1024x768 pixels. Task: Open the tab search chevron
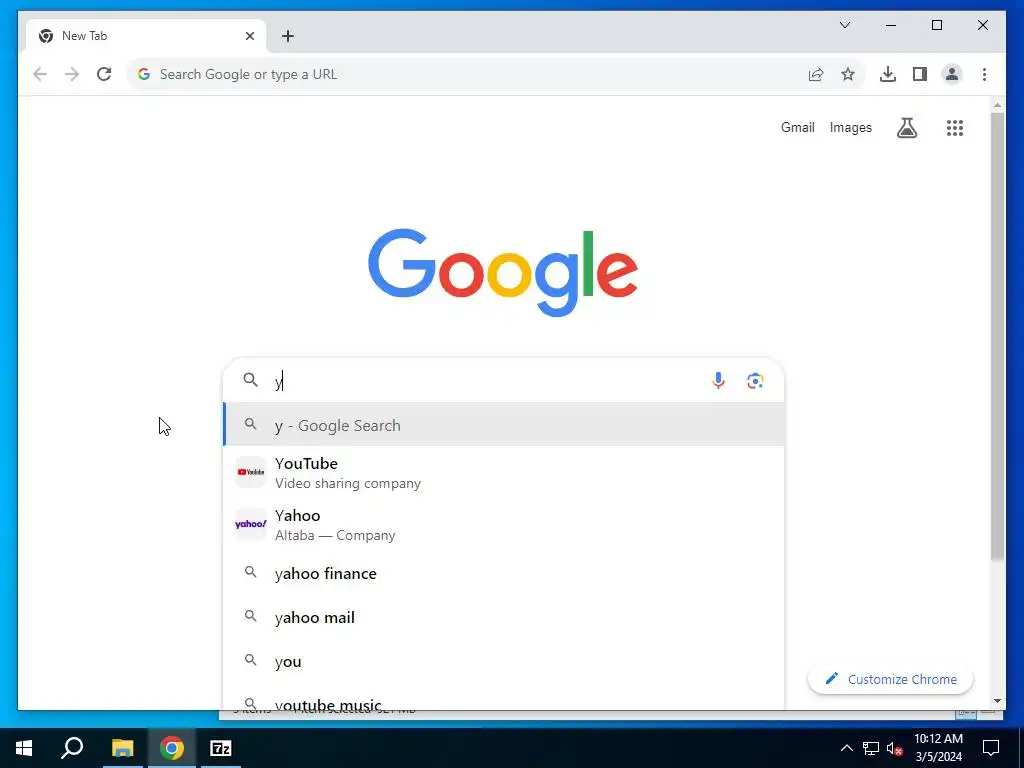tap(845, 25)
